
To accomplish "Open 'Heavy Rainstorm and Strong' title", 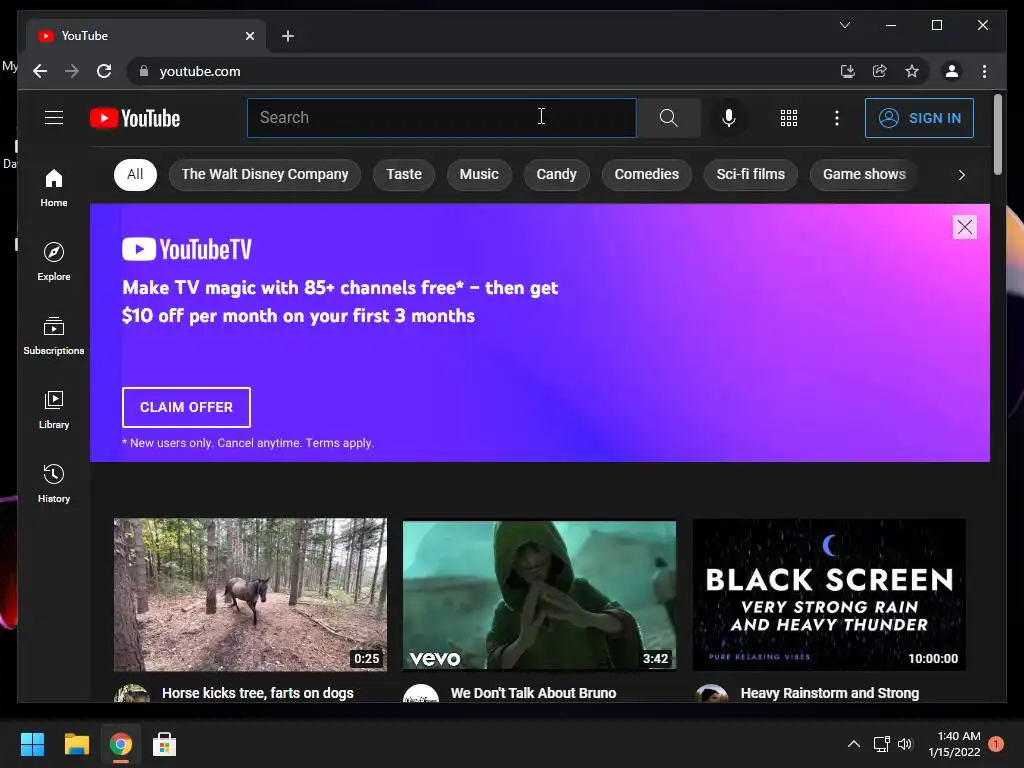I will (x=829, y=693).
